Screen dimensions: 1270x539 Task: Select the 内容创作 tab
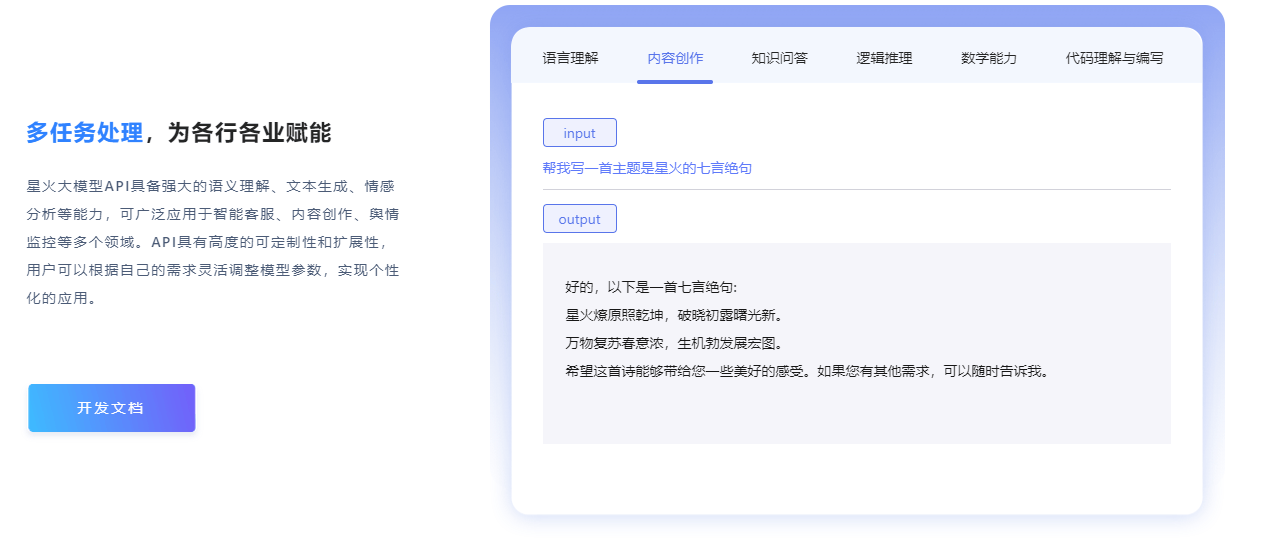point(675,58)
